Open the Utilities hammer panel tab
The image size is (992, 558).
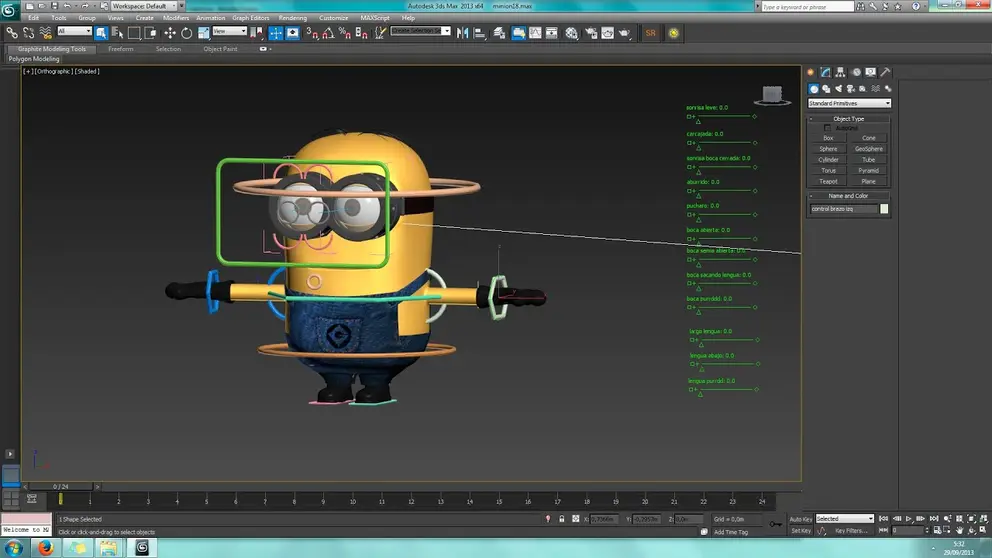886,72
